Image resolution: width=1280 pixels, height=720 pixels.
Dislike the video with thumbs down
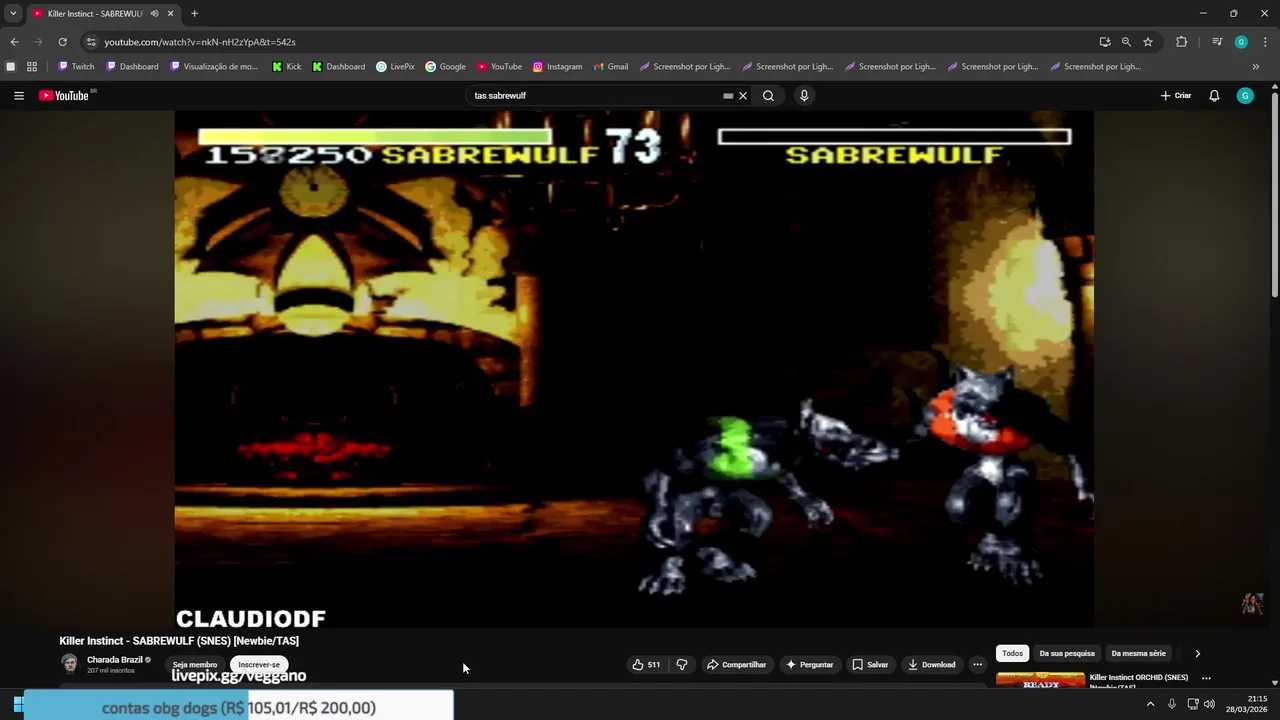[682, 665]
